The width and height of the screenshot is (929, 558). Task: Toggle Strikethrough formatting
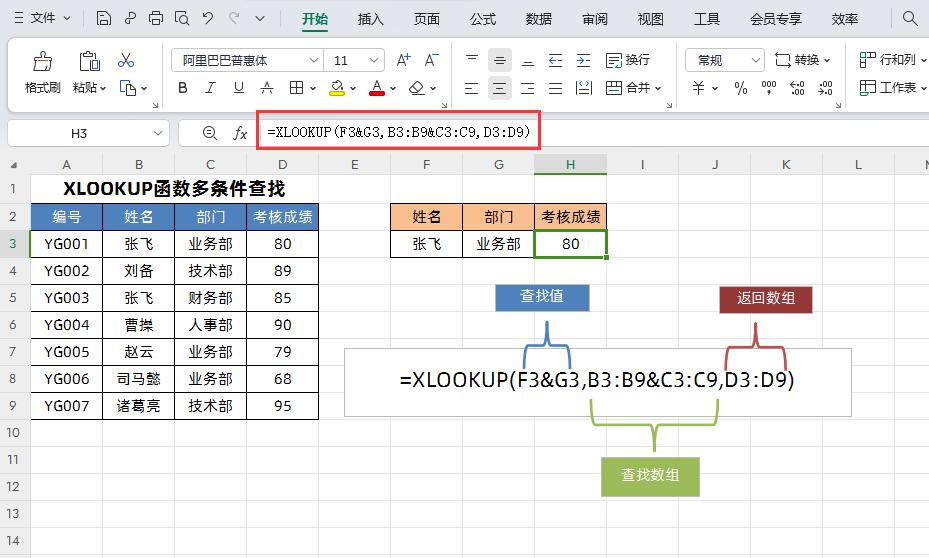(267, 88)
